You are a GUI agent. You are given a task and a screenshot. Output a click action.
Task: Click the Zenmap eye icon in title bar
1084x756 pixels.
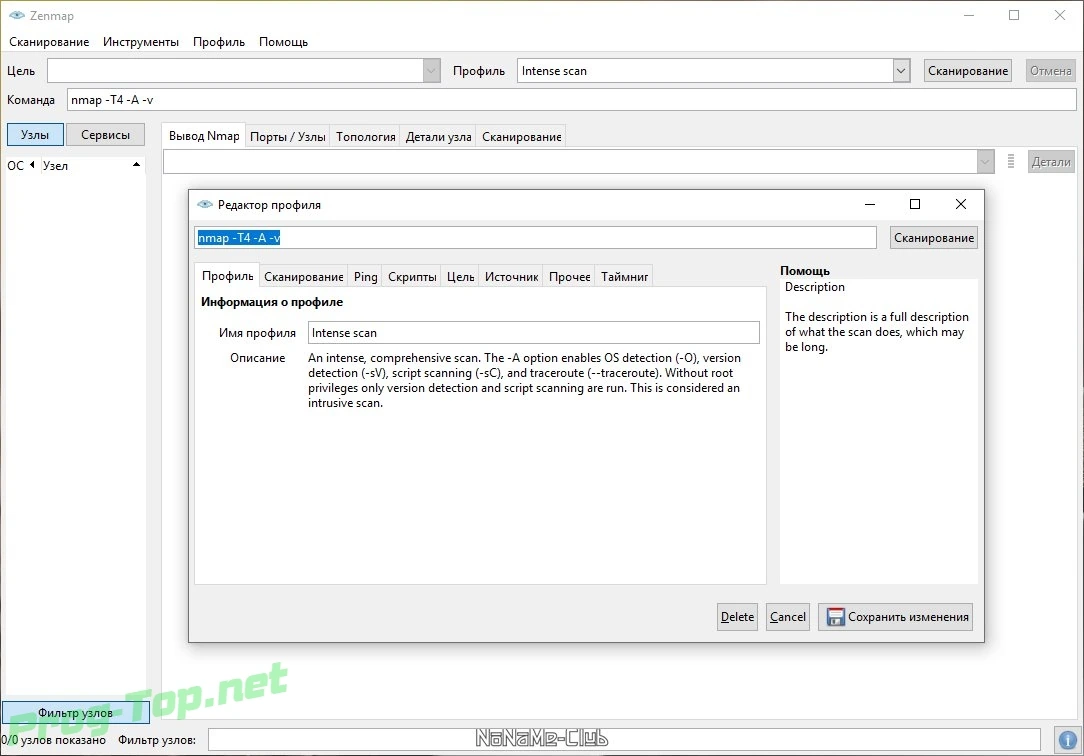click(x=17, y=15)
